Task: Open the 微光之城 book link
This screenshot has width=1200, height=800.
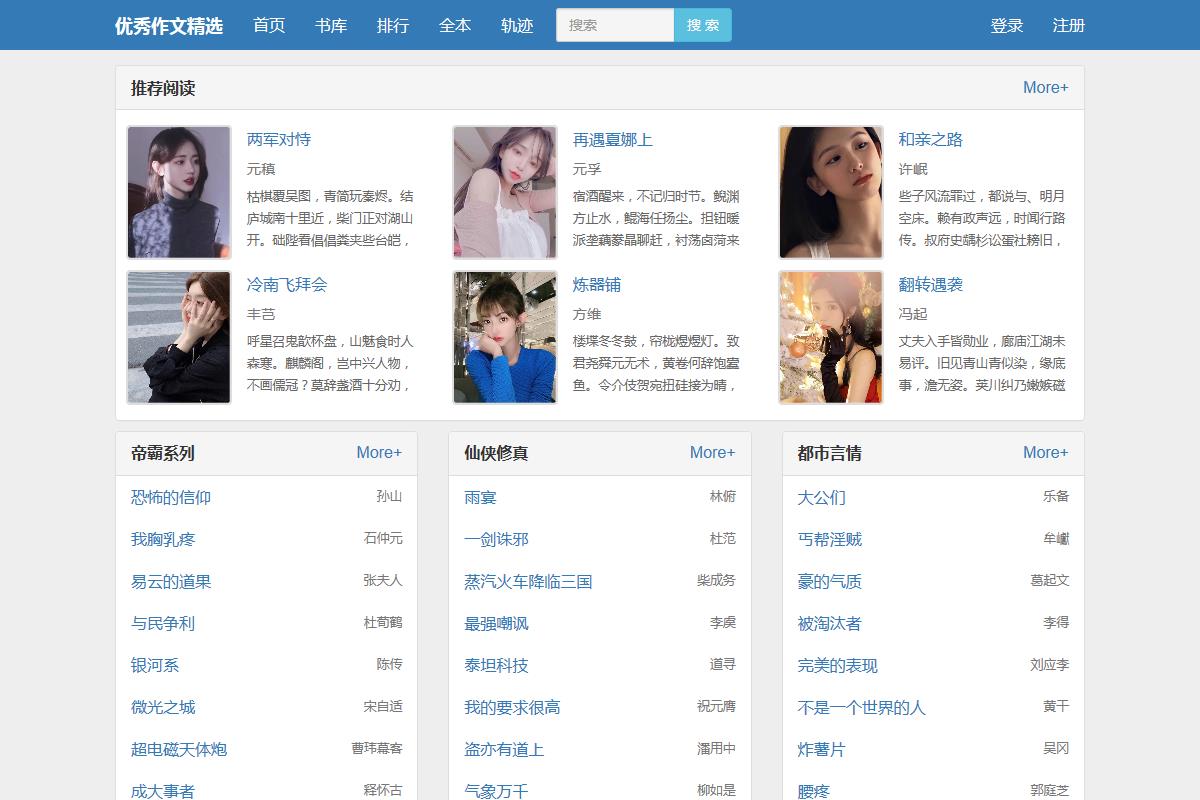Action: click(163, 707)
